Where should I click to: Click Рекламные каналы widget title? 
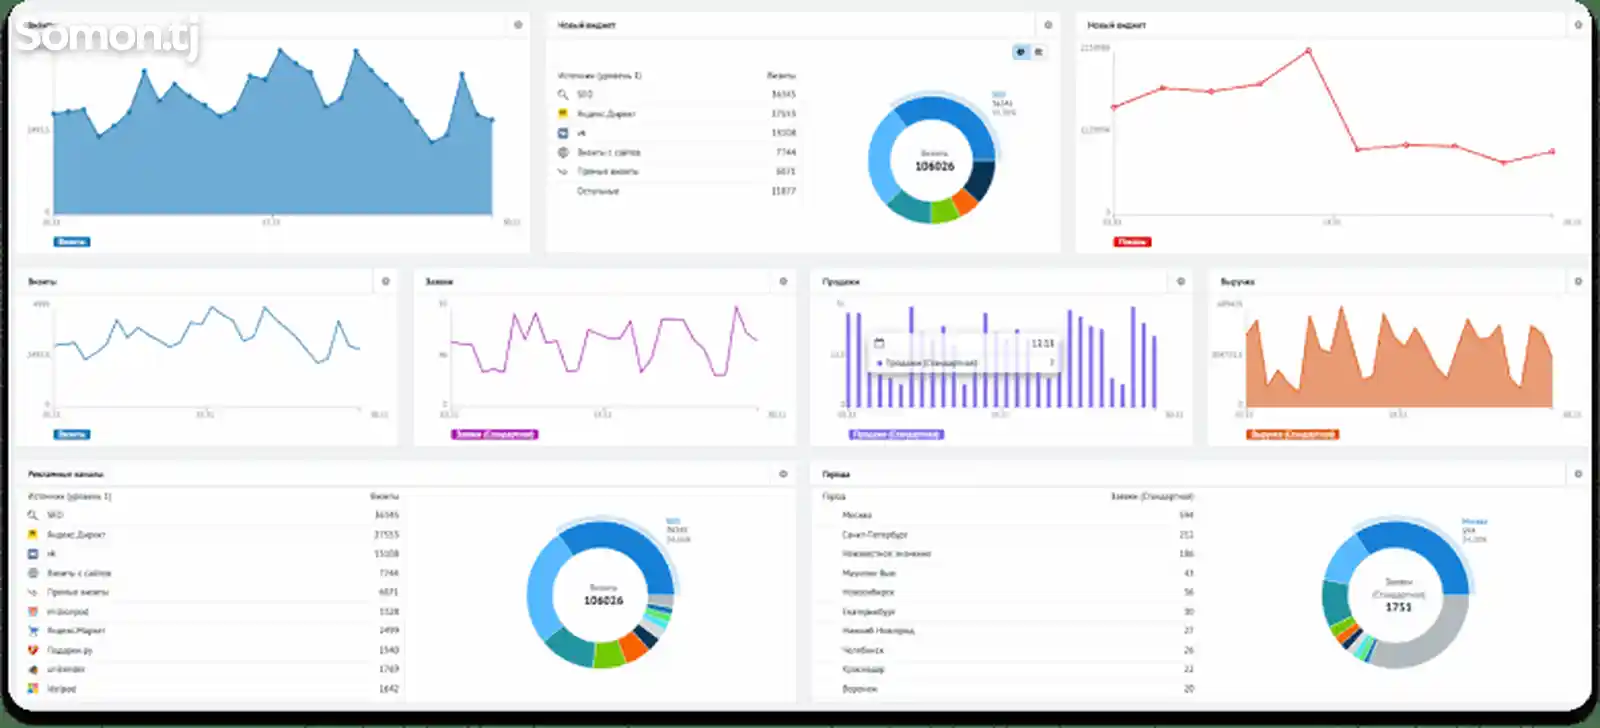65,474
